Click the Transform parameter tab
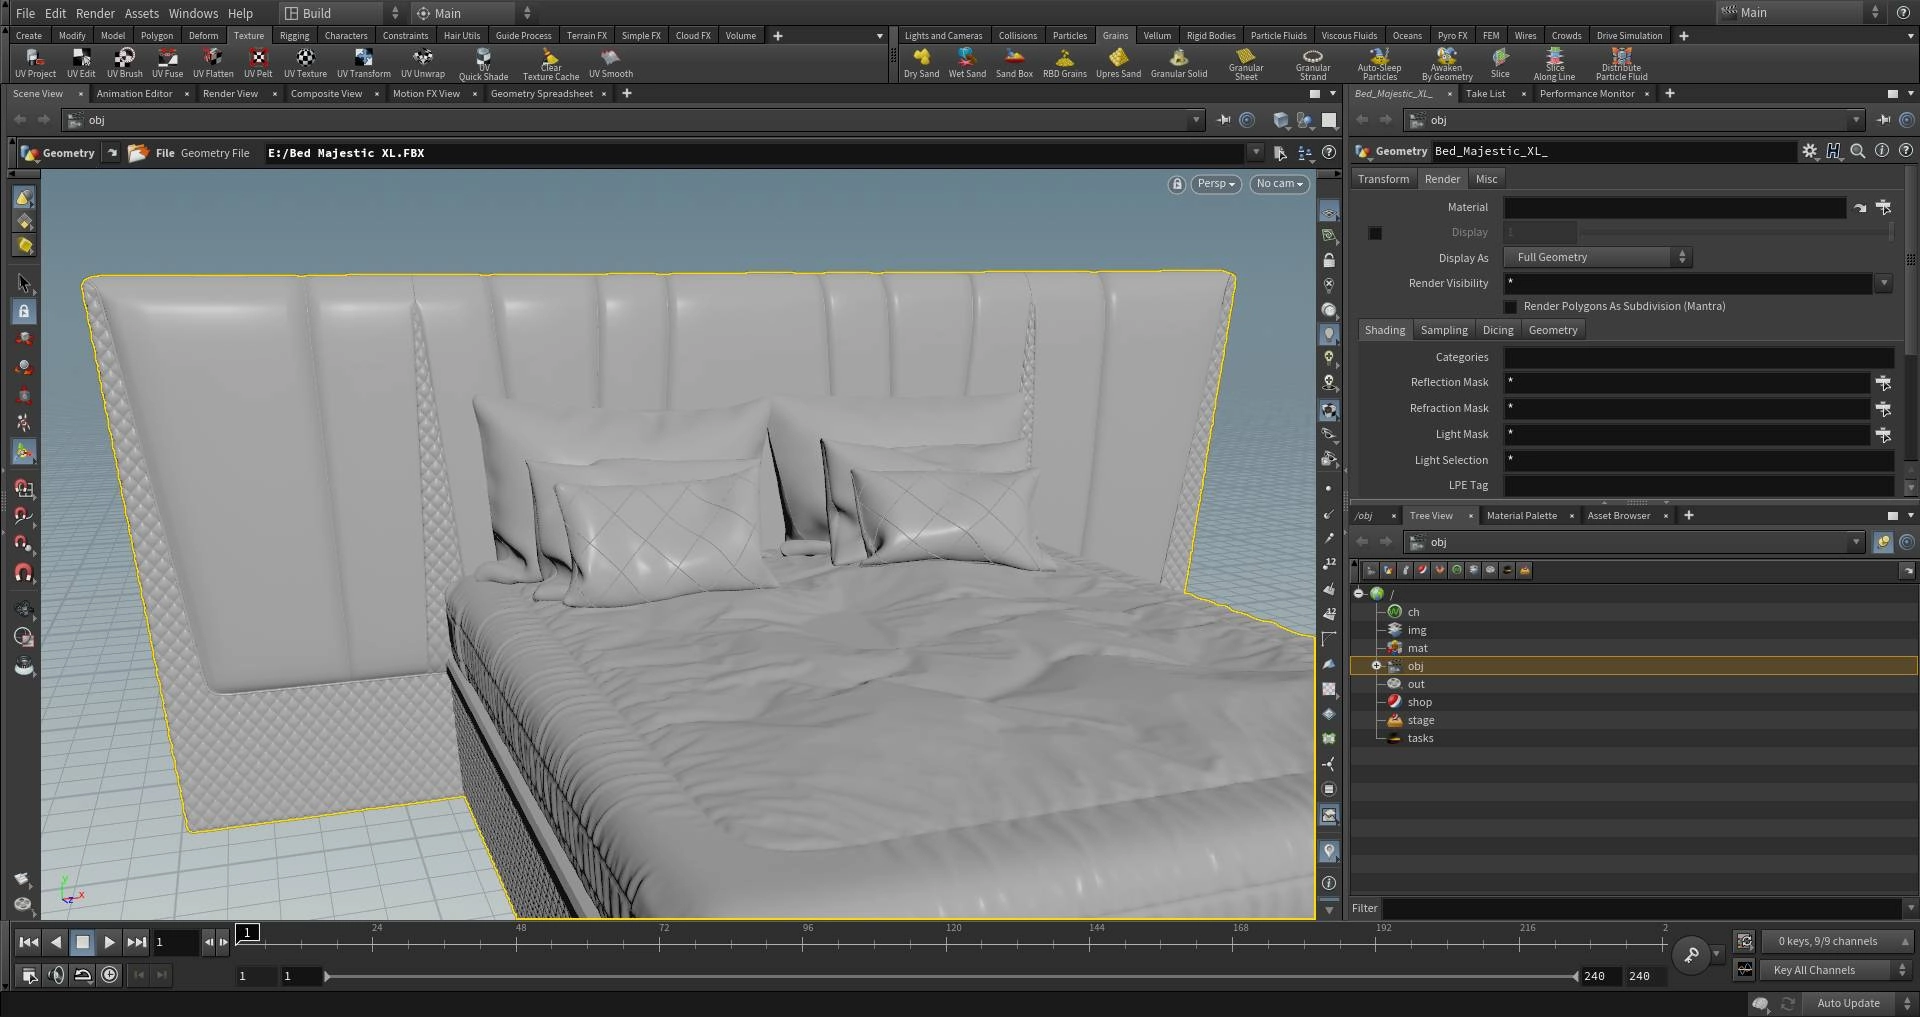Image resolution: width=1920 pixels, height=1017 pixels. (1383, 179)
